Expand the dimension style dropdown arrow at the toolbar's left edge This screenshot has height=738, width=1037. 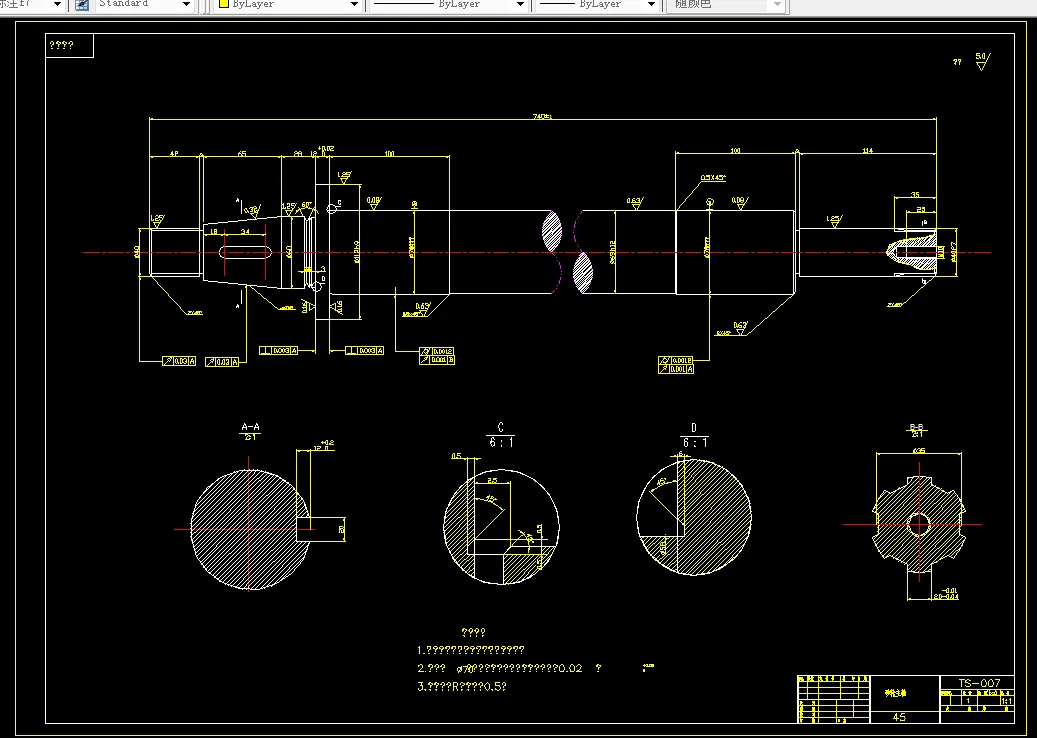click(57, 5)
